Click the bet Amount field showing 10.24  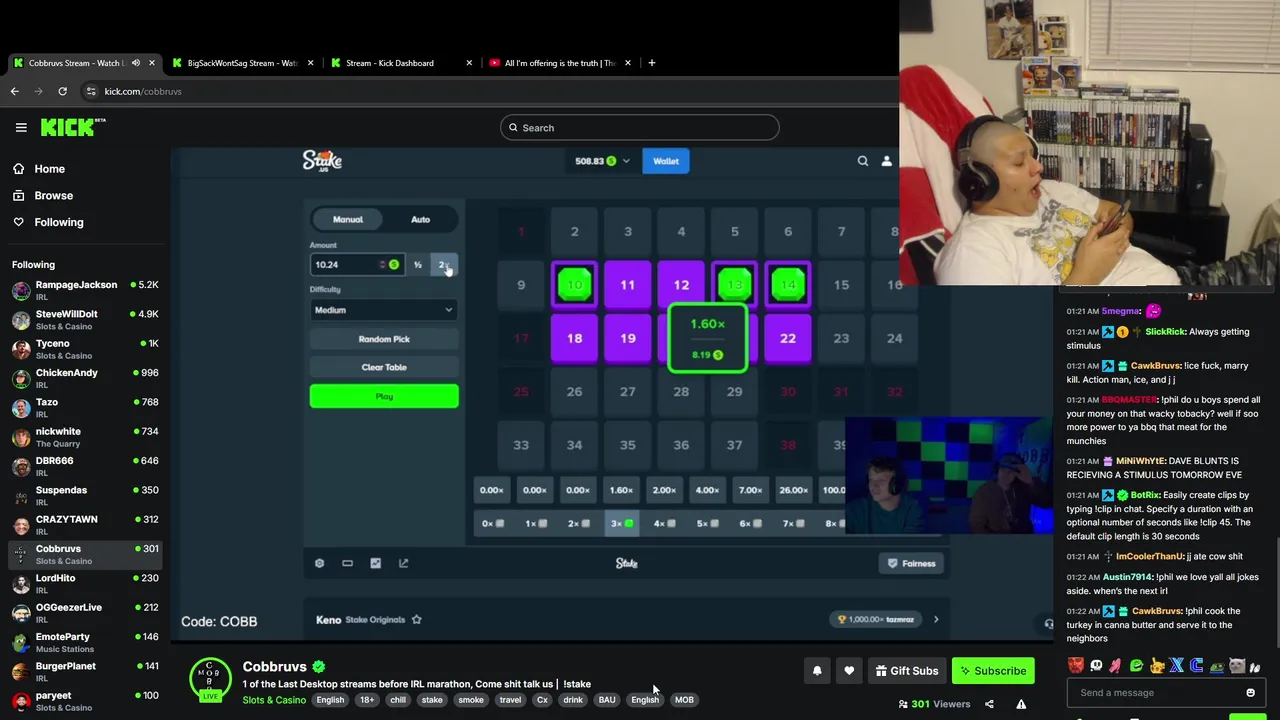[357, 264]
